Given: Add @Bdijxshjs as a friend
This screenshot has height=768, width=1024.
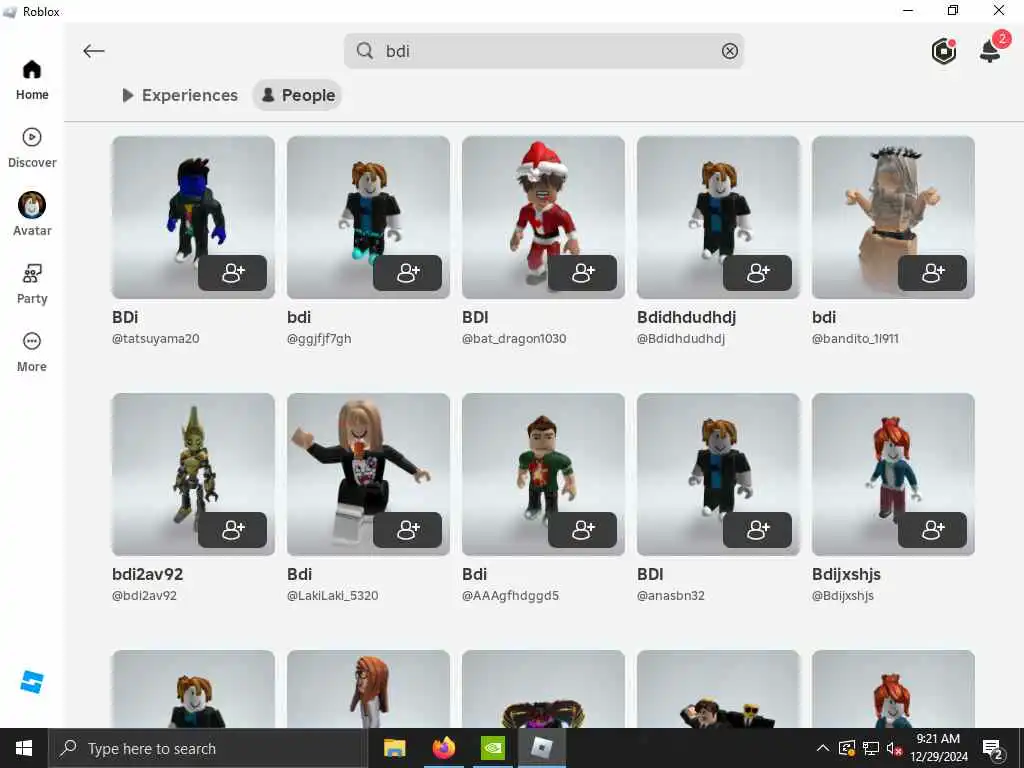Looking at the screenshot, I should point(933,530).
